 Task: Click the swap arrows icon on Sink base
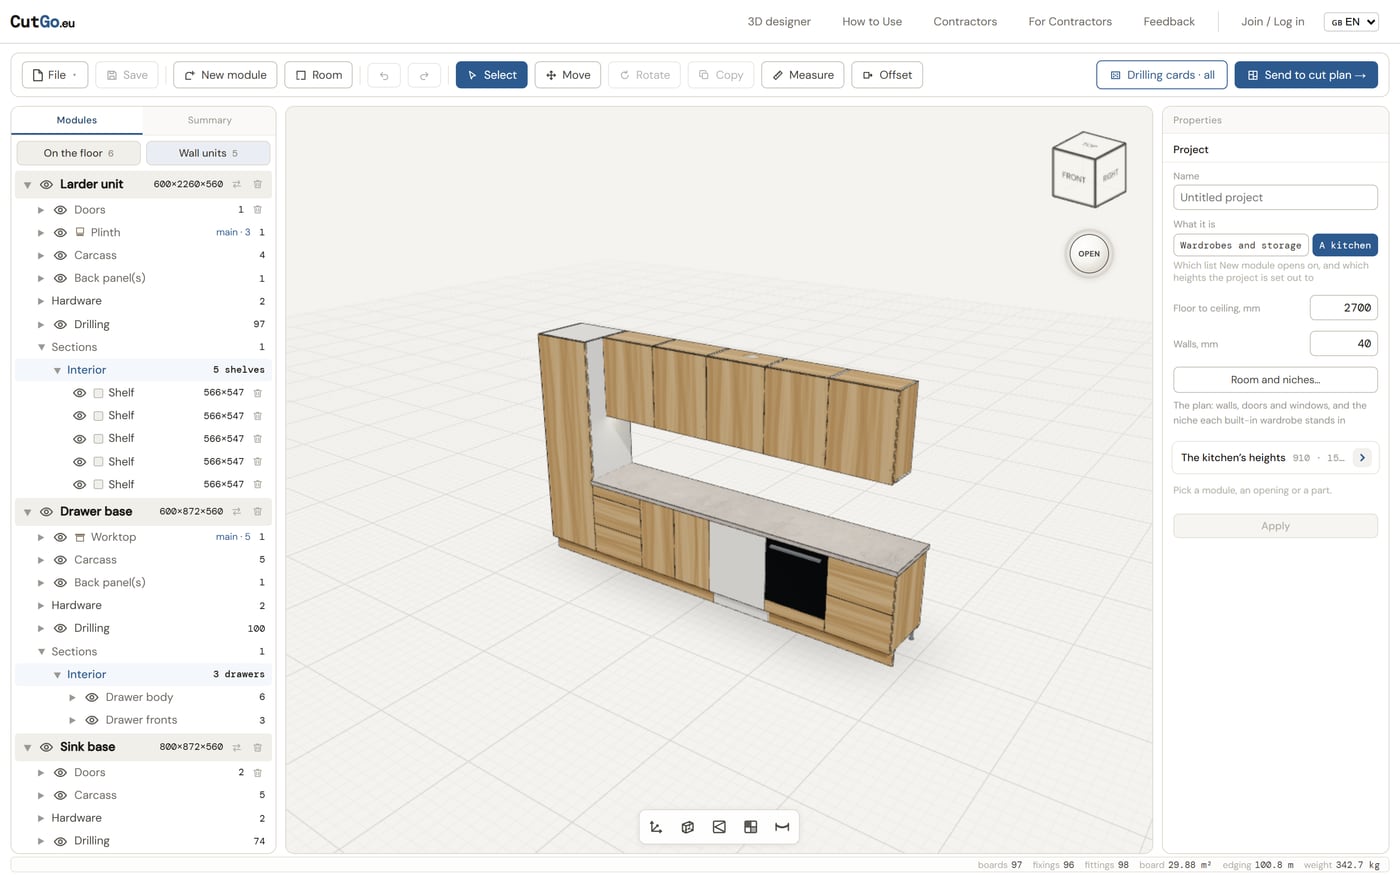click(237, 747)
